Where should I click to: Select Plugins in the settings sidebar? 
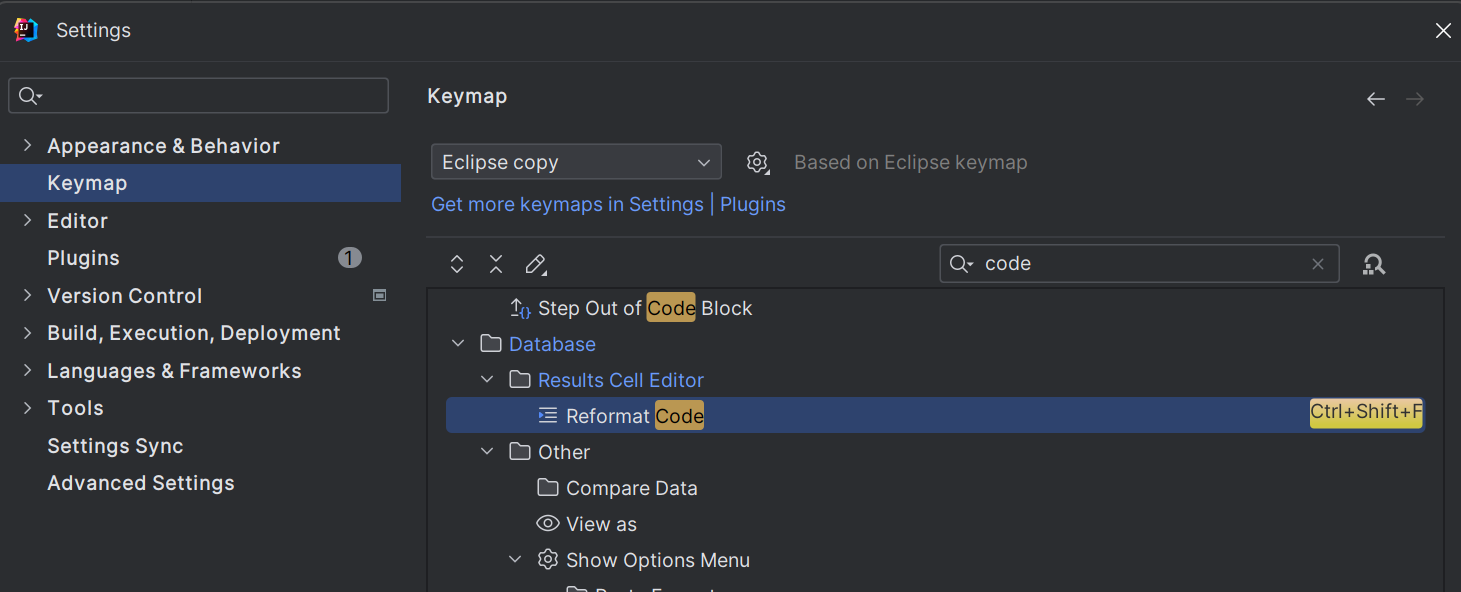pos(84,258)
